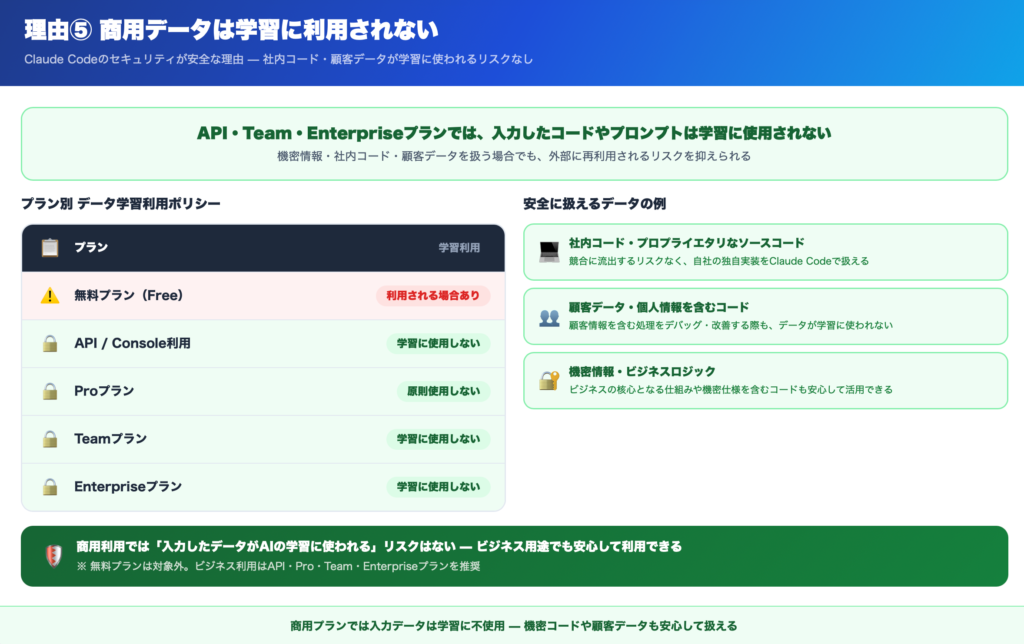Click the shield icon in the green banner
This screenshot has width=1024, height=644.
point(54,556)
